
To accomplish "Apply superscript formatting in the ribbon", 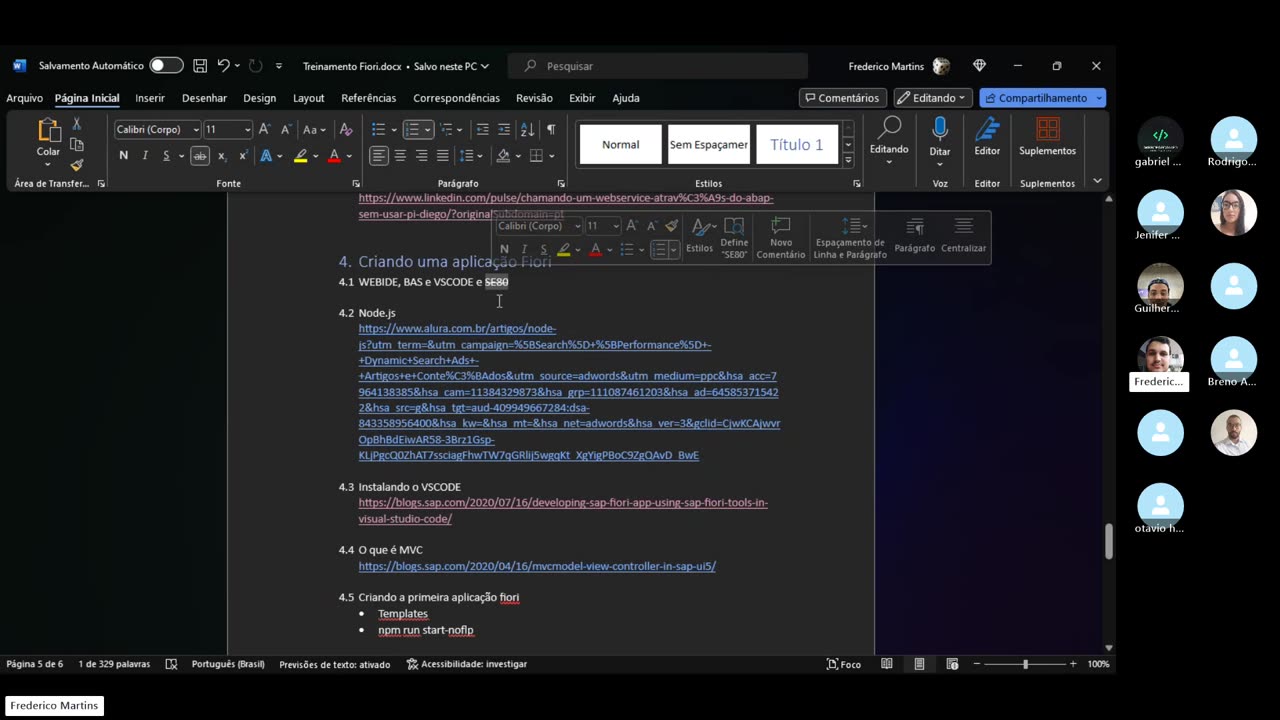I will pos(243,156).
